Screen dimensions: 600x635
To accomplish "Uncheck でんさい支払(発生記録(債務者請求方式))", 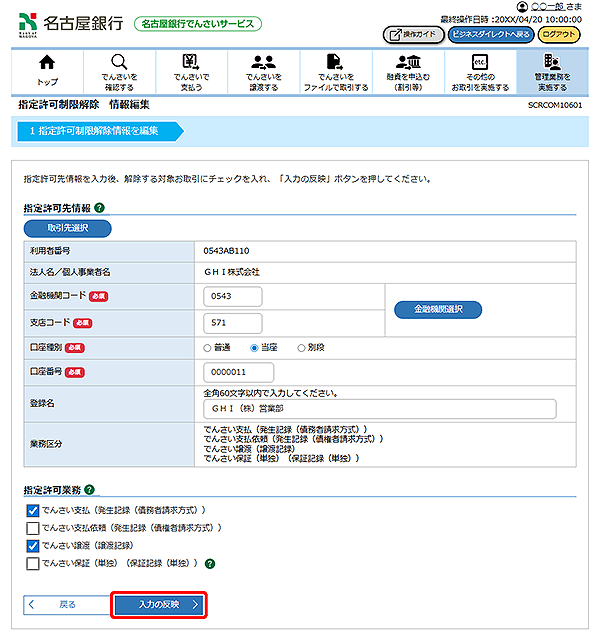I will click(33, 510).
